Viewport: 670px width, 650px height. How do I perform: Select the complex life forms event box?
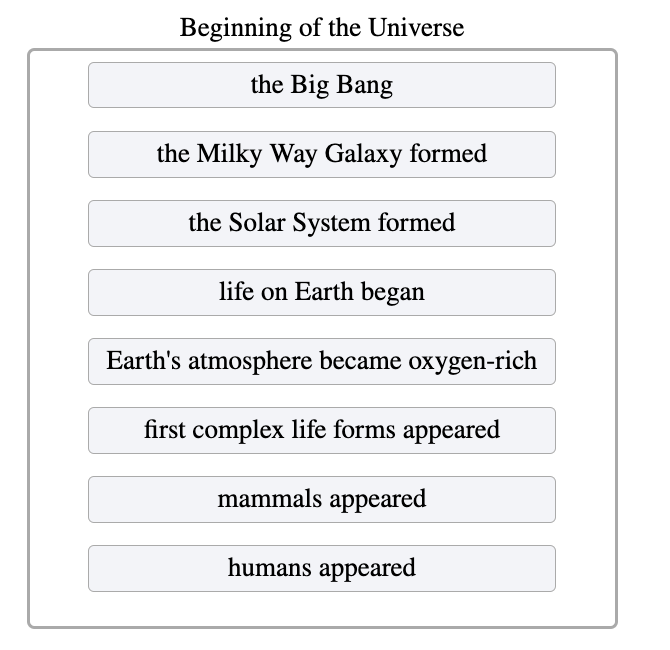point(322,430)
